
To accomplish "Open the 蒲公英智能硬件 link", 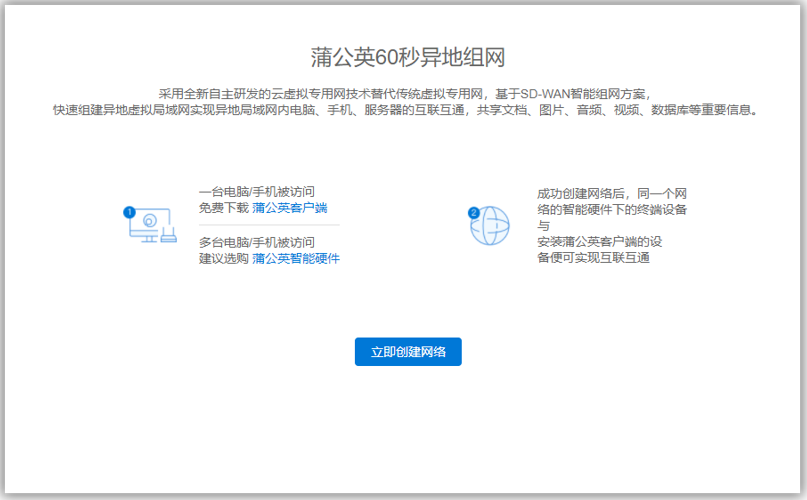I will click(296, 258).
